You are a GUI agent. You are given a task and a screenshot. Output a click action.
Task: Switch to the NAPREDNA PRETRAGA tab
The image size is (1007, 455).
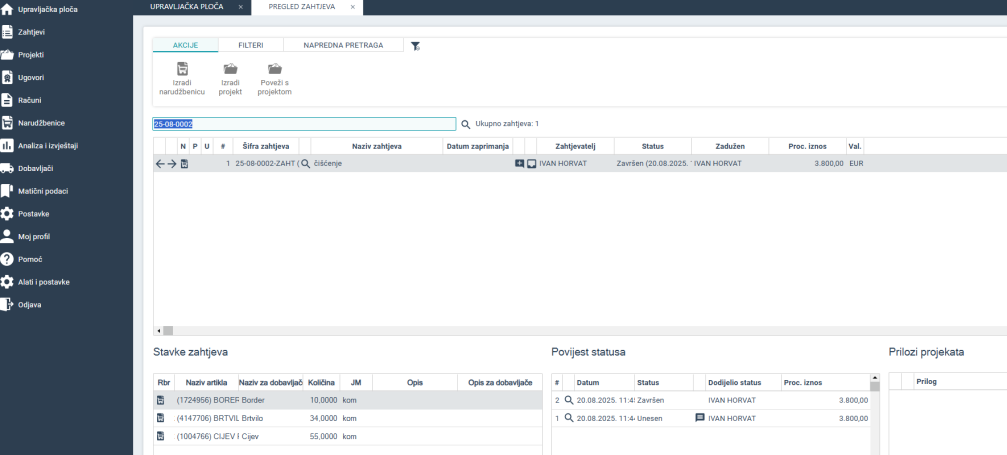pyautogui.click(x=343, y=45)
